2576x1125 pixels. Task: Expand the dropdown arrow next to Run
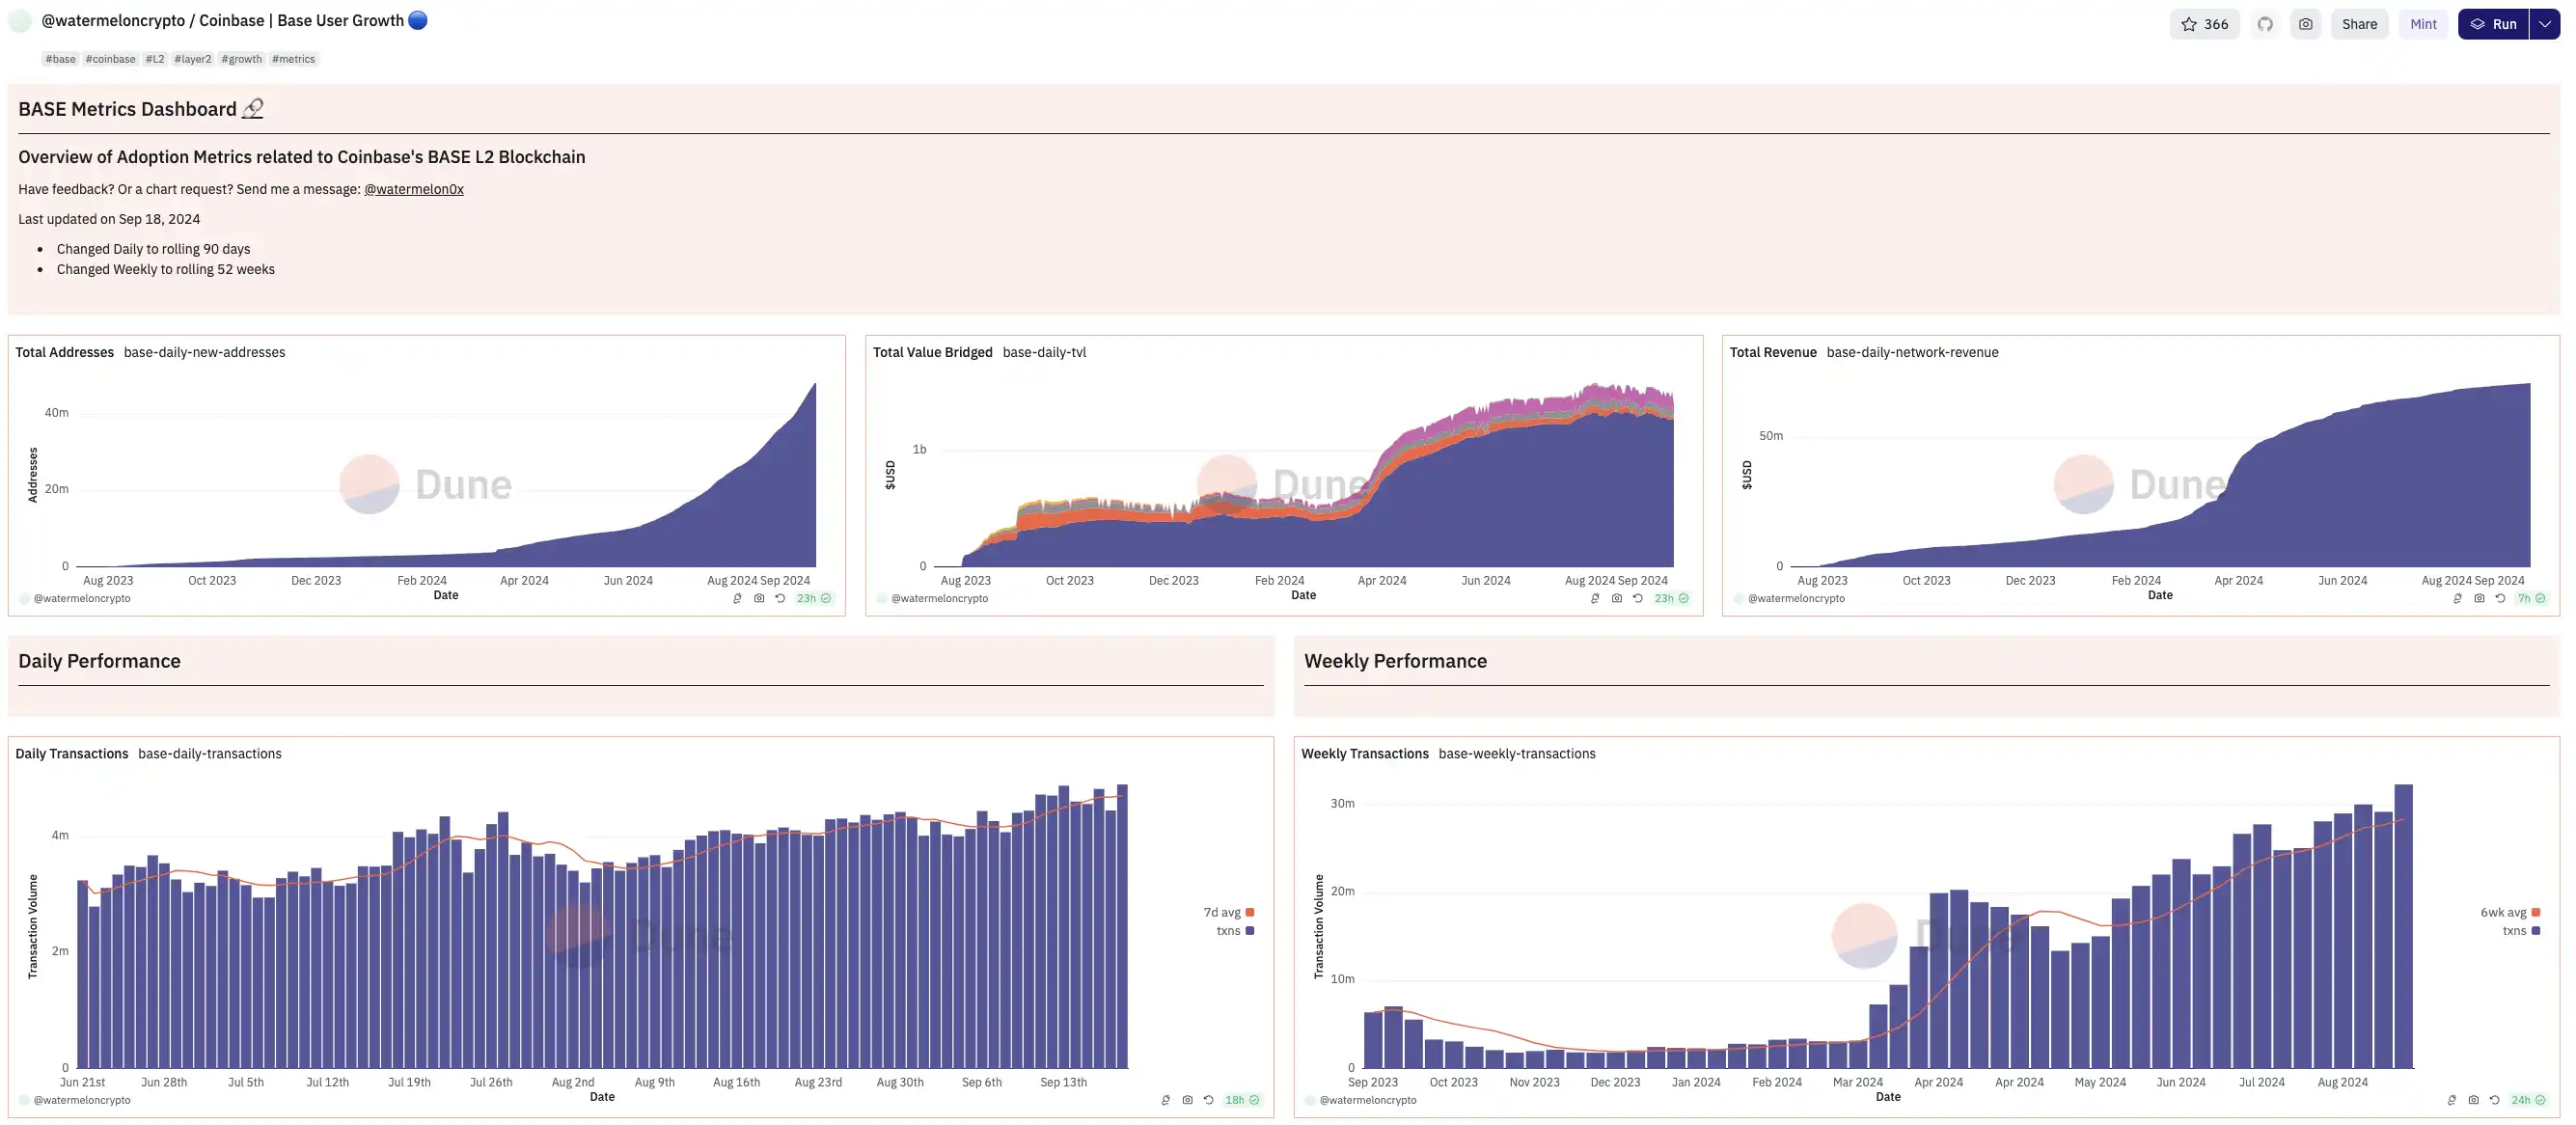pos(2544,24)
